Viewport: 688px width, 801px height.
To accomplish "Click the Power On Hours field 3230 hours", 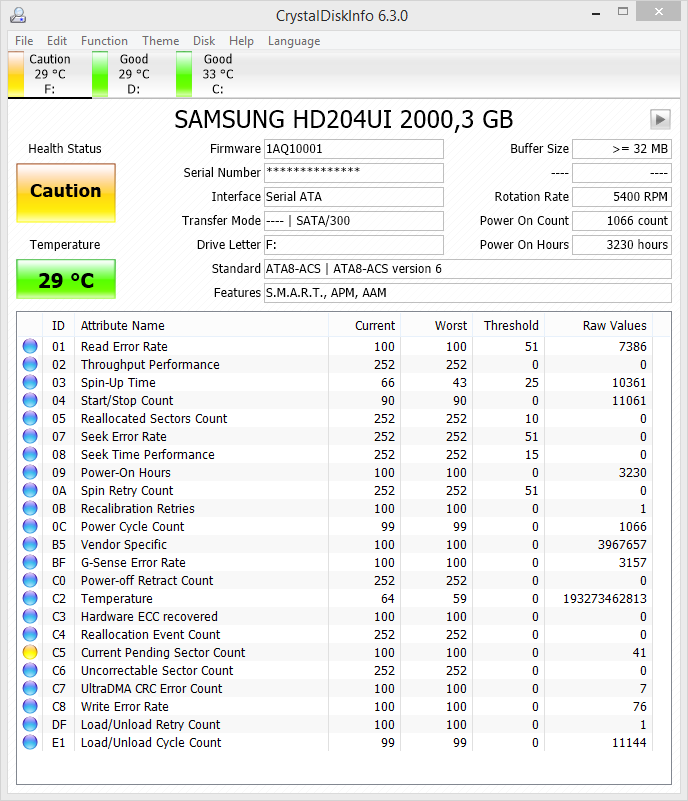I will [622, 245].
